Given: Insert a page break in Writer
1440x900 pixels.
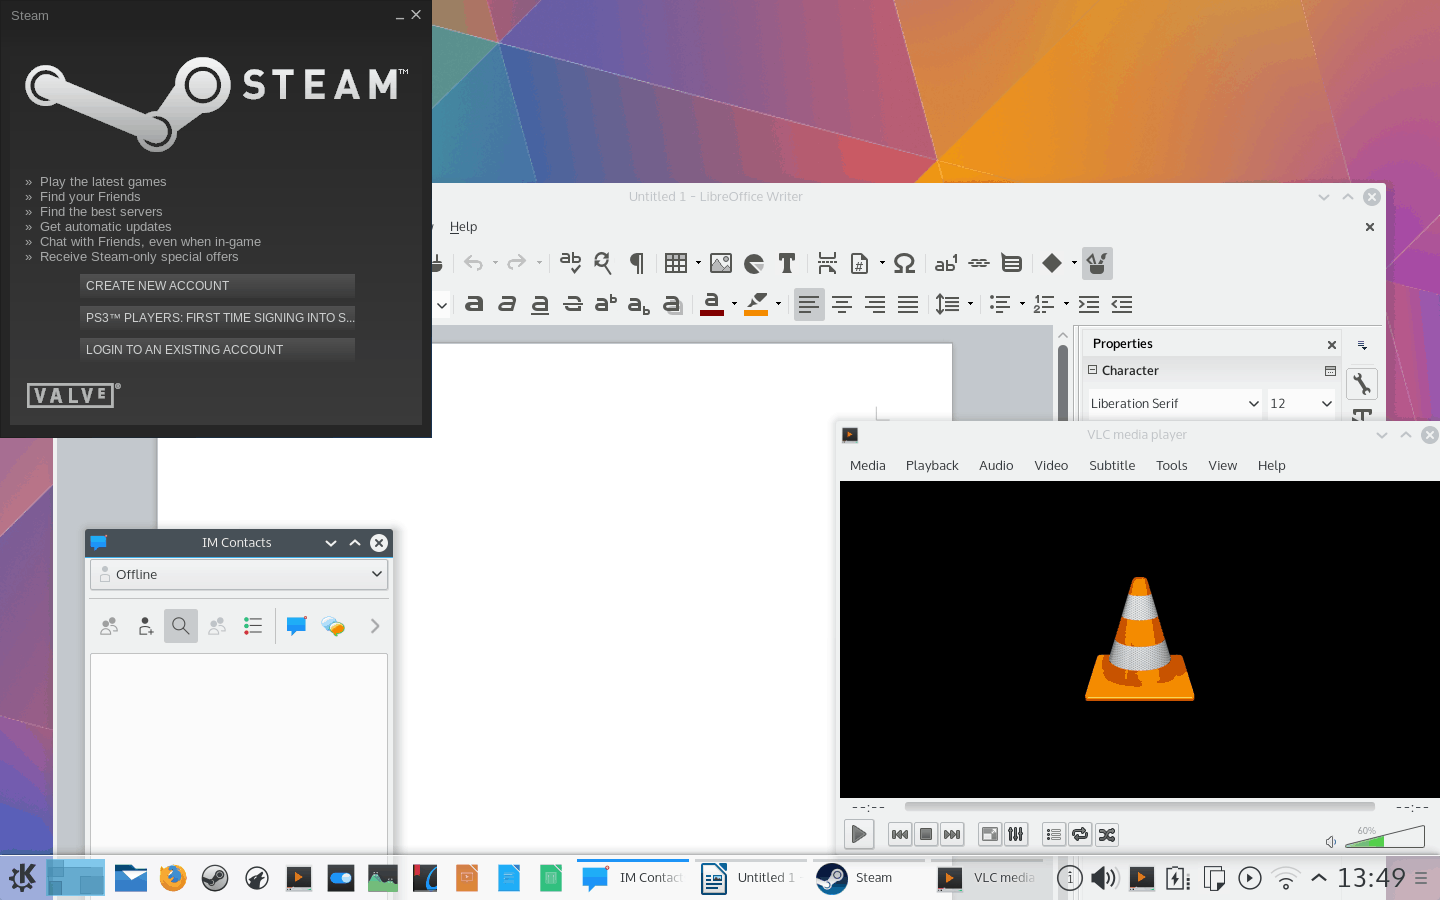Looking at the screenshot, I should click(827, 263).
